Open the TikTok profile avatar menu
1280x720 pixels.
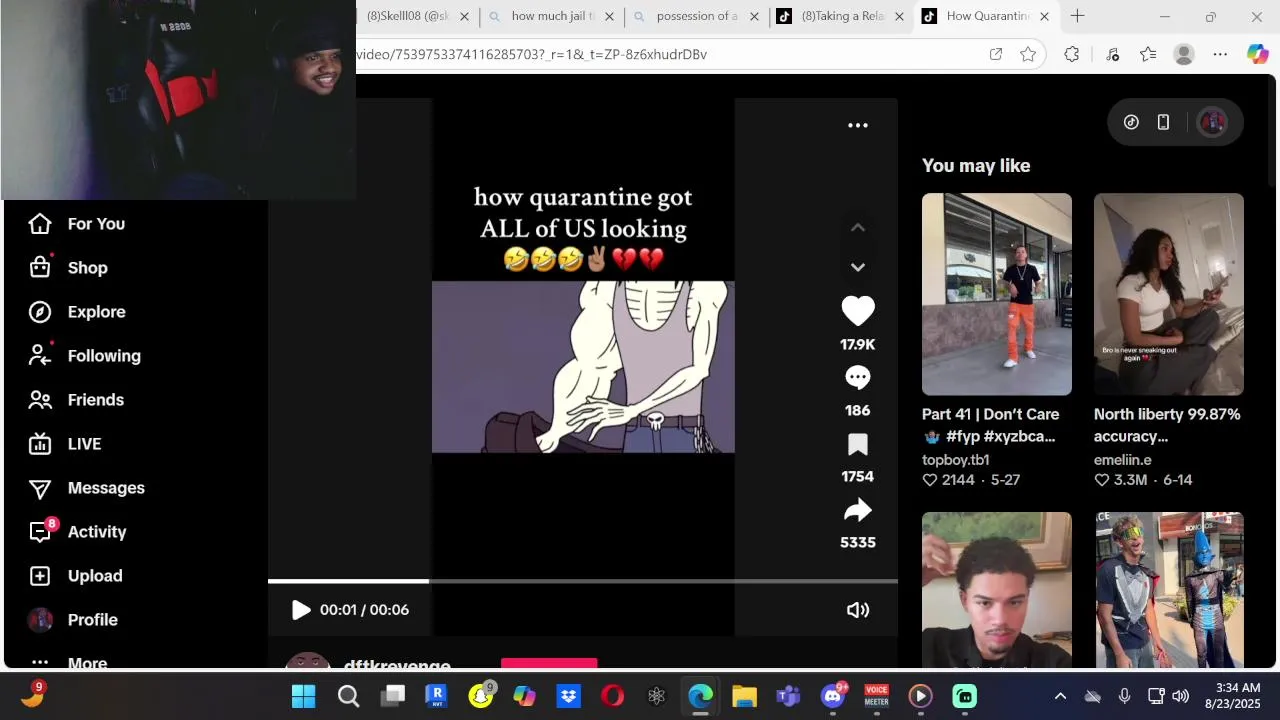pyautogui.click(x=1212, y=122)
